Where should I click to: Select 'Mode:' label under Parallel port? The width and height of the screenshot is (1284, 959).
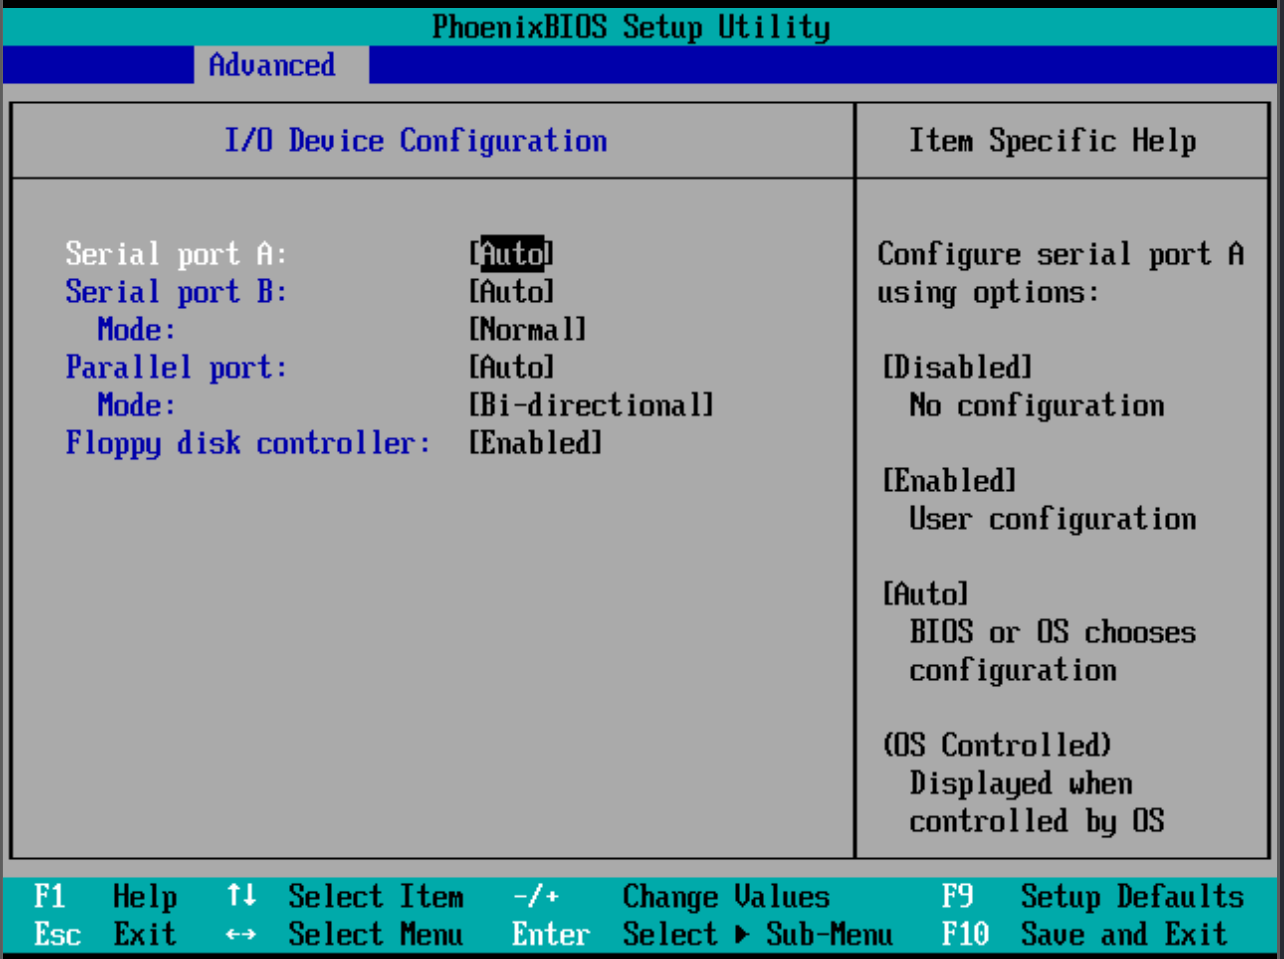pyautogui.click(x=136, y=405)
